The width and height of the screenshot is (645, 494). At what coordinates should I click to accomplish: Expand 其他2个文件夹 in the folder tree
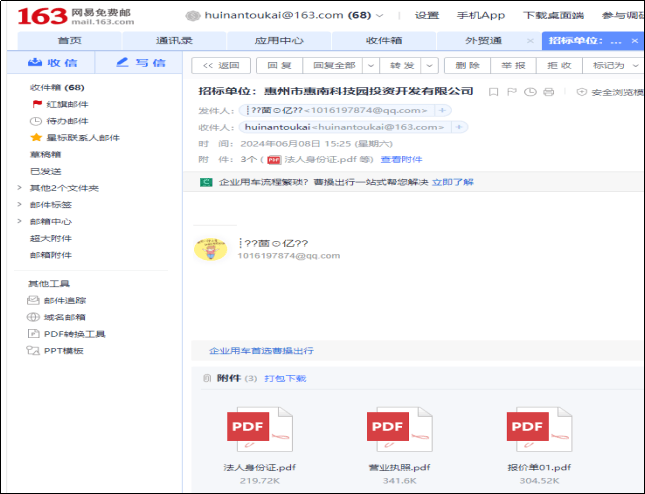coord(20,188)
